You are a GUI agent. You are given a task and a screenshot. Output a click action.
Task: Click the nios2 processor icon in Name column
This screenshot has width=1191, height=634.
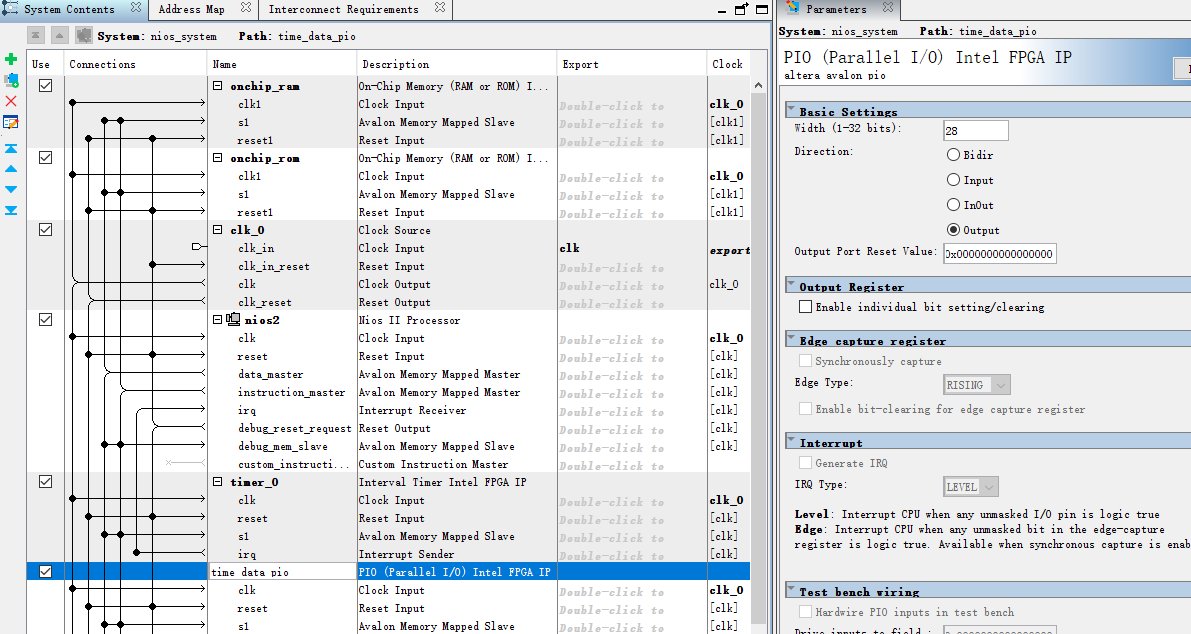click(x=234, y=320)
